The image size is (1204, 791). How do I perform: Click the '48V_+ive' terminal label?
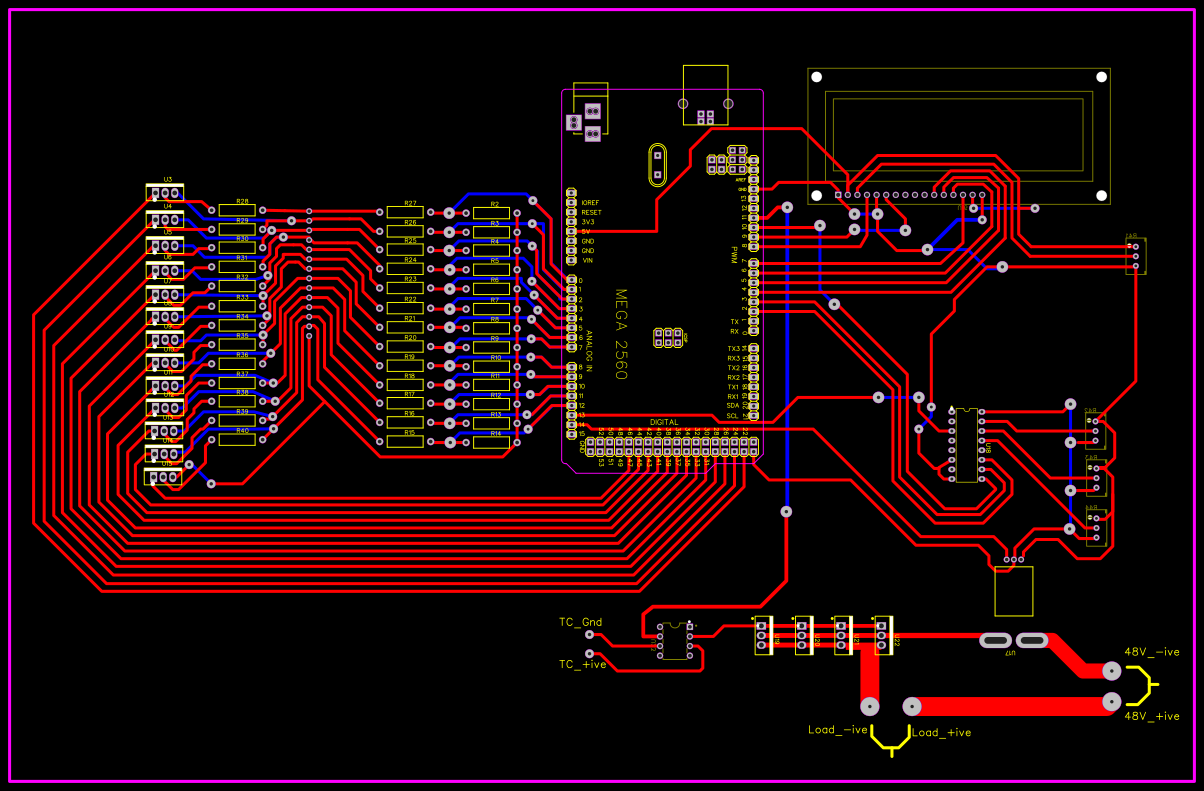(1153, 716)
